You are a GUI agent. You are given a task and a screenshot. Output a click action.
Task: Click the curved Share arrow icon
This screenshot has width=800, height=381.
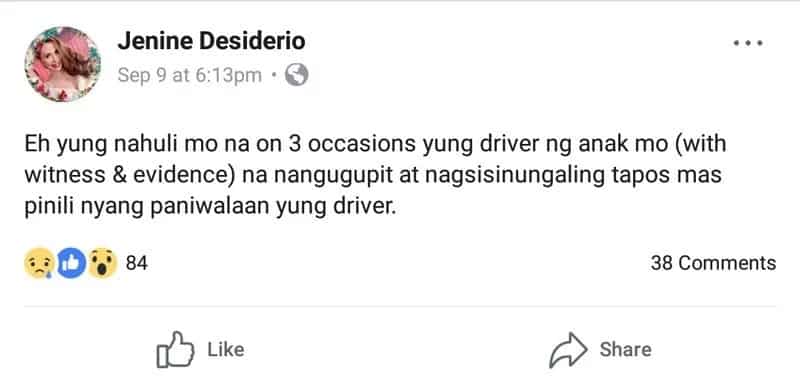click(568, 350)
